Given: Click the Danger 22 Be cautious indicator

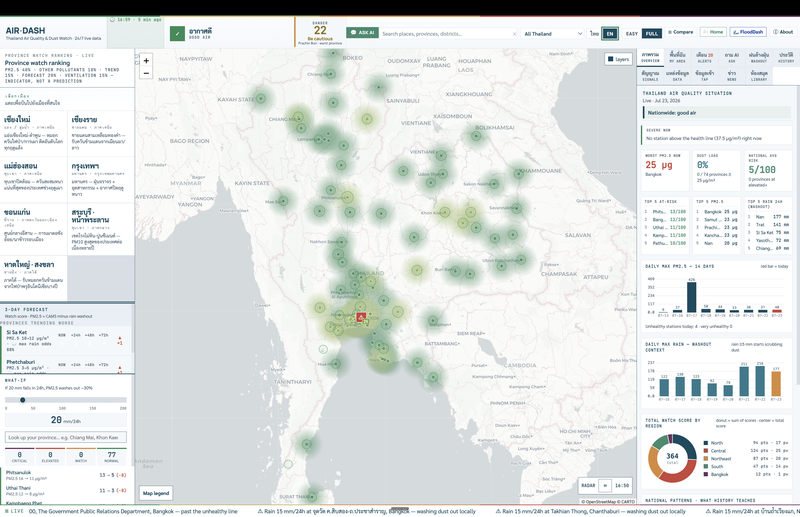Looking at the screenshot, I should [320, 33].
